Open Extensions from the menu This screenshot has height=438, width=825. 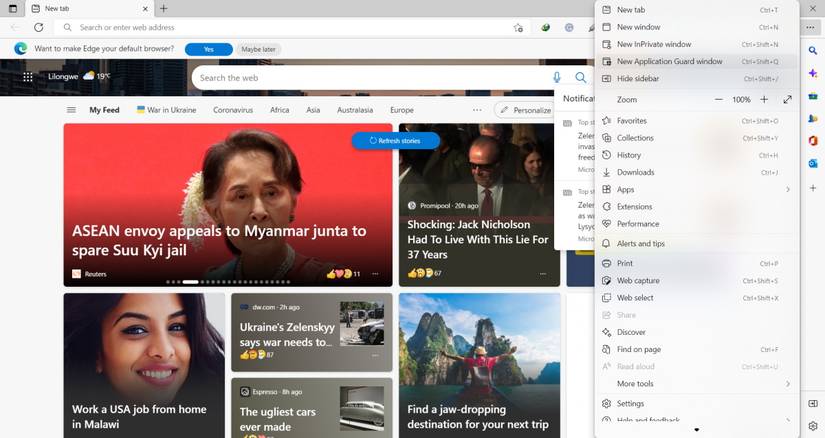click(x=697, y=207)
